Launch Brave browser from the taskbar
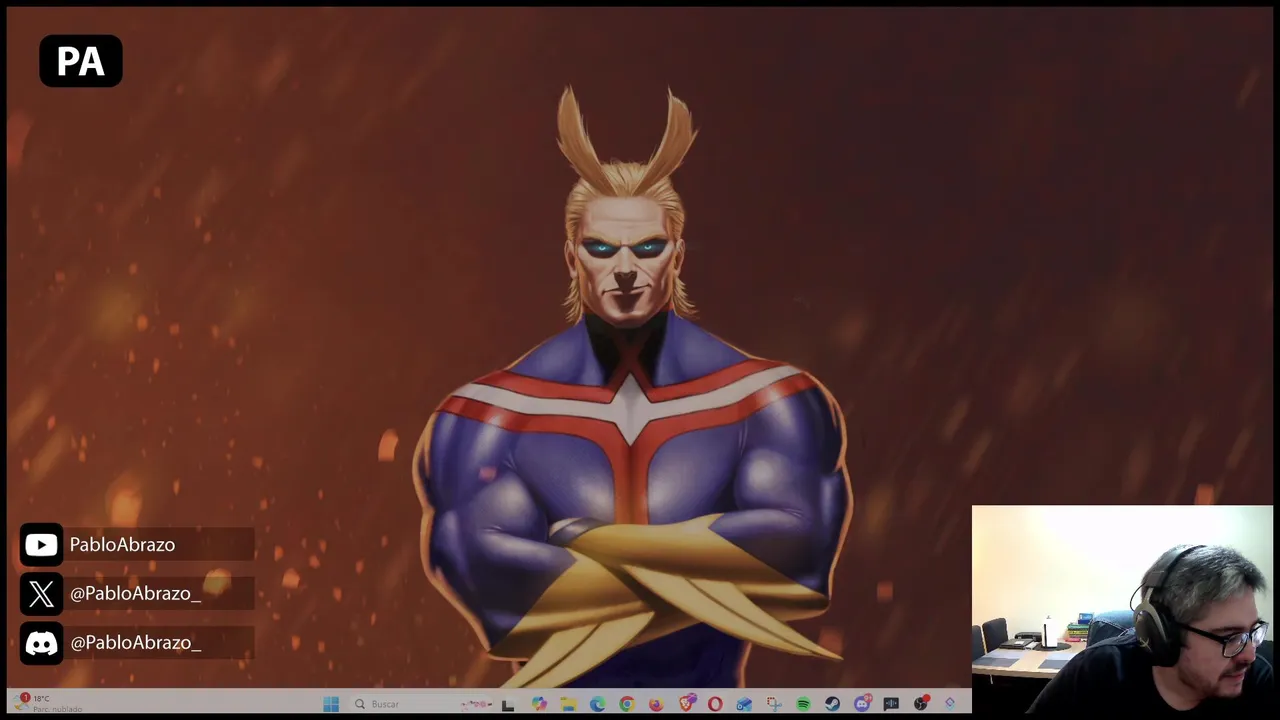 (x=686, y=704)
